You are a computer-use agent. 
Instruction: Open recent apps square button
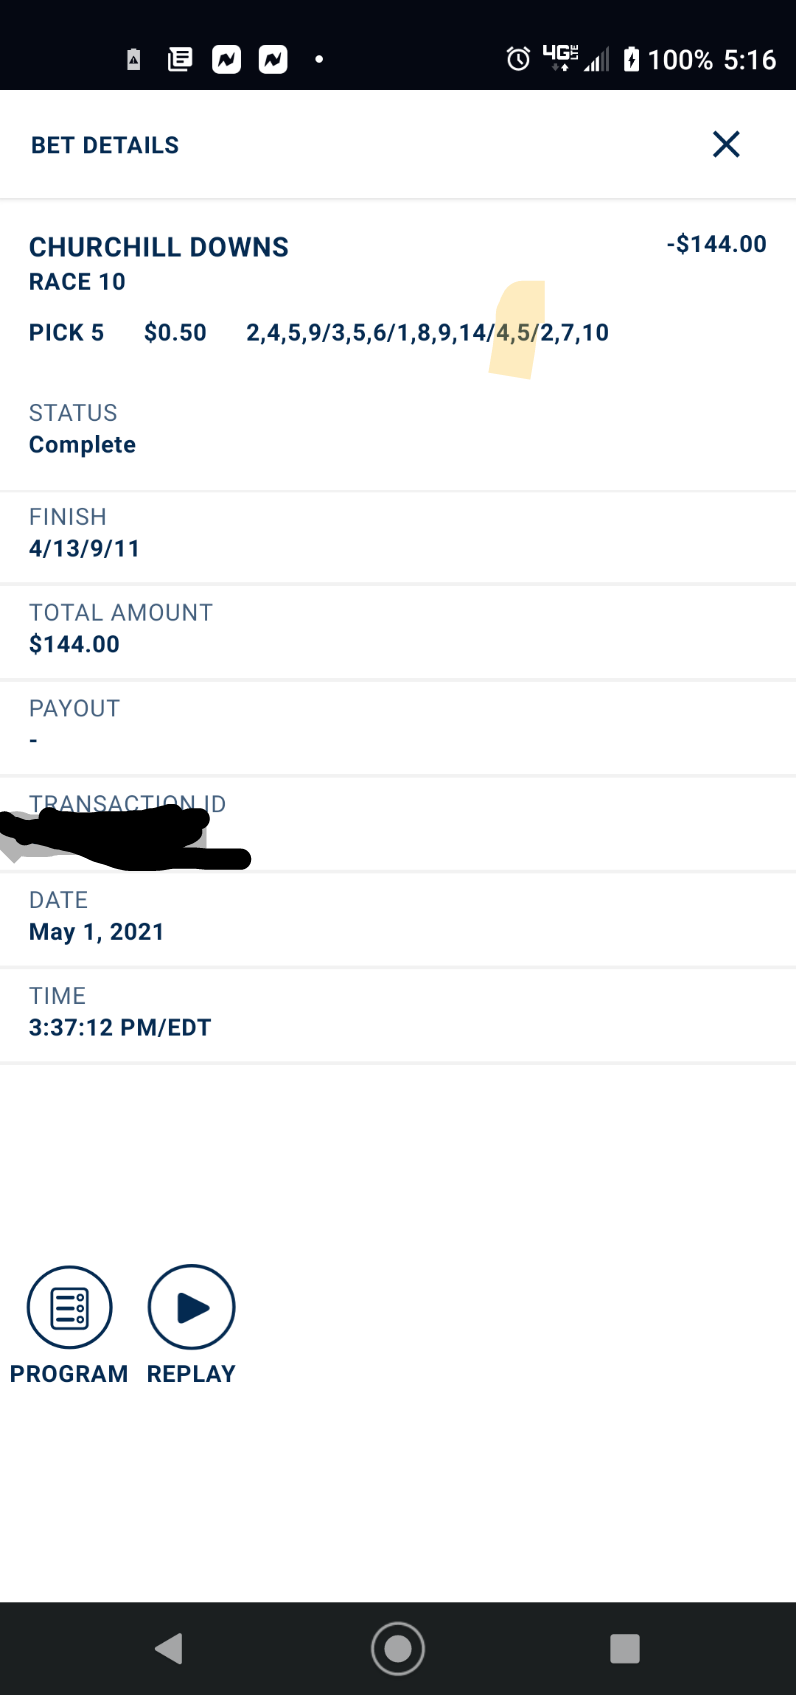coord(625,1648)
